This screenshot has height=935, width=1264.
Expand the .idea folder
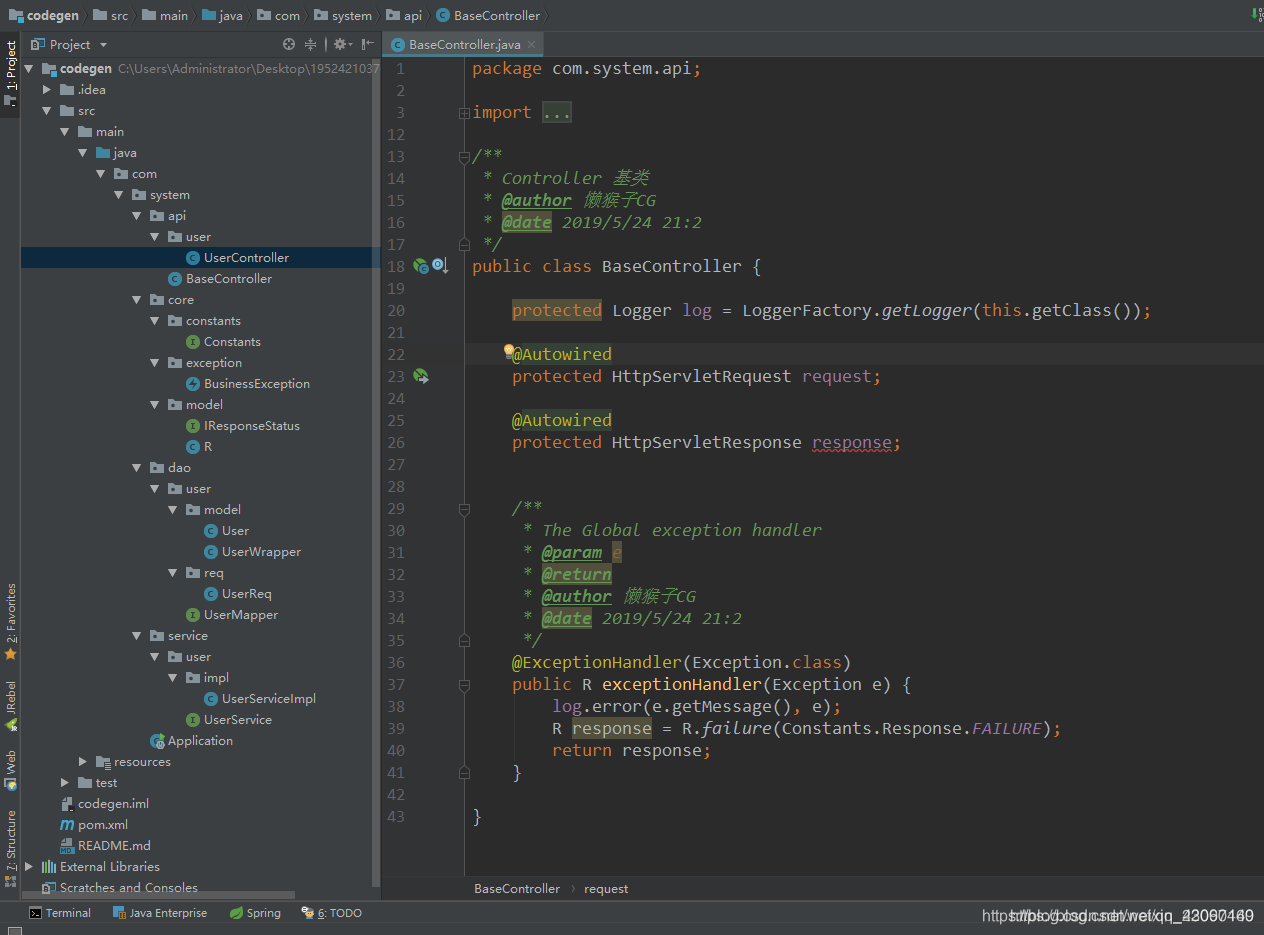click(x=46, y=90)
